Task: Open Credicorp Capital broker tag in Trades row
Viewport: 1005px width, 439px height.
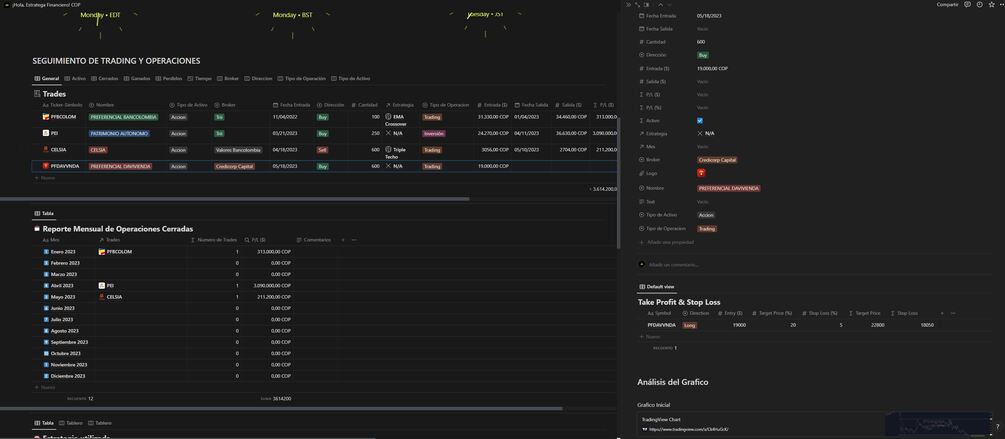Action: pyautogui.click(x=235, y=166)
